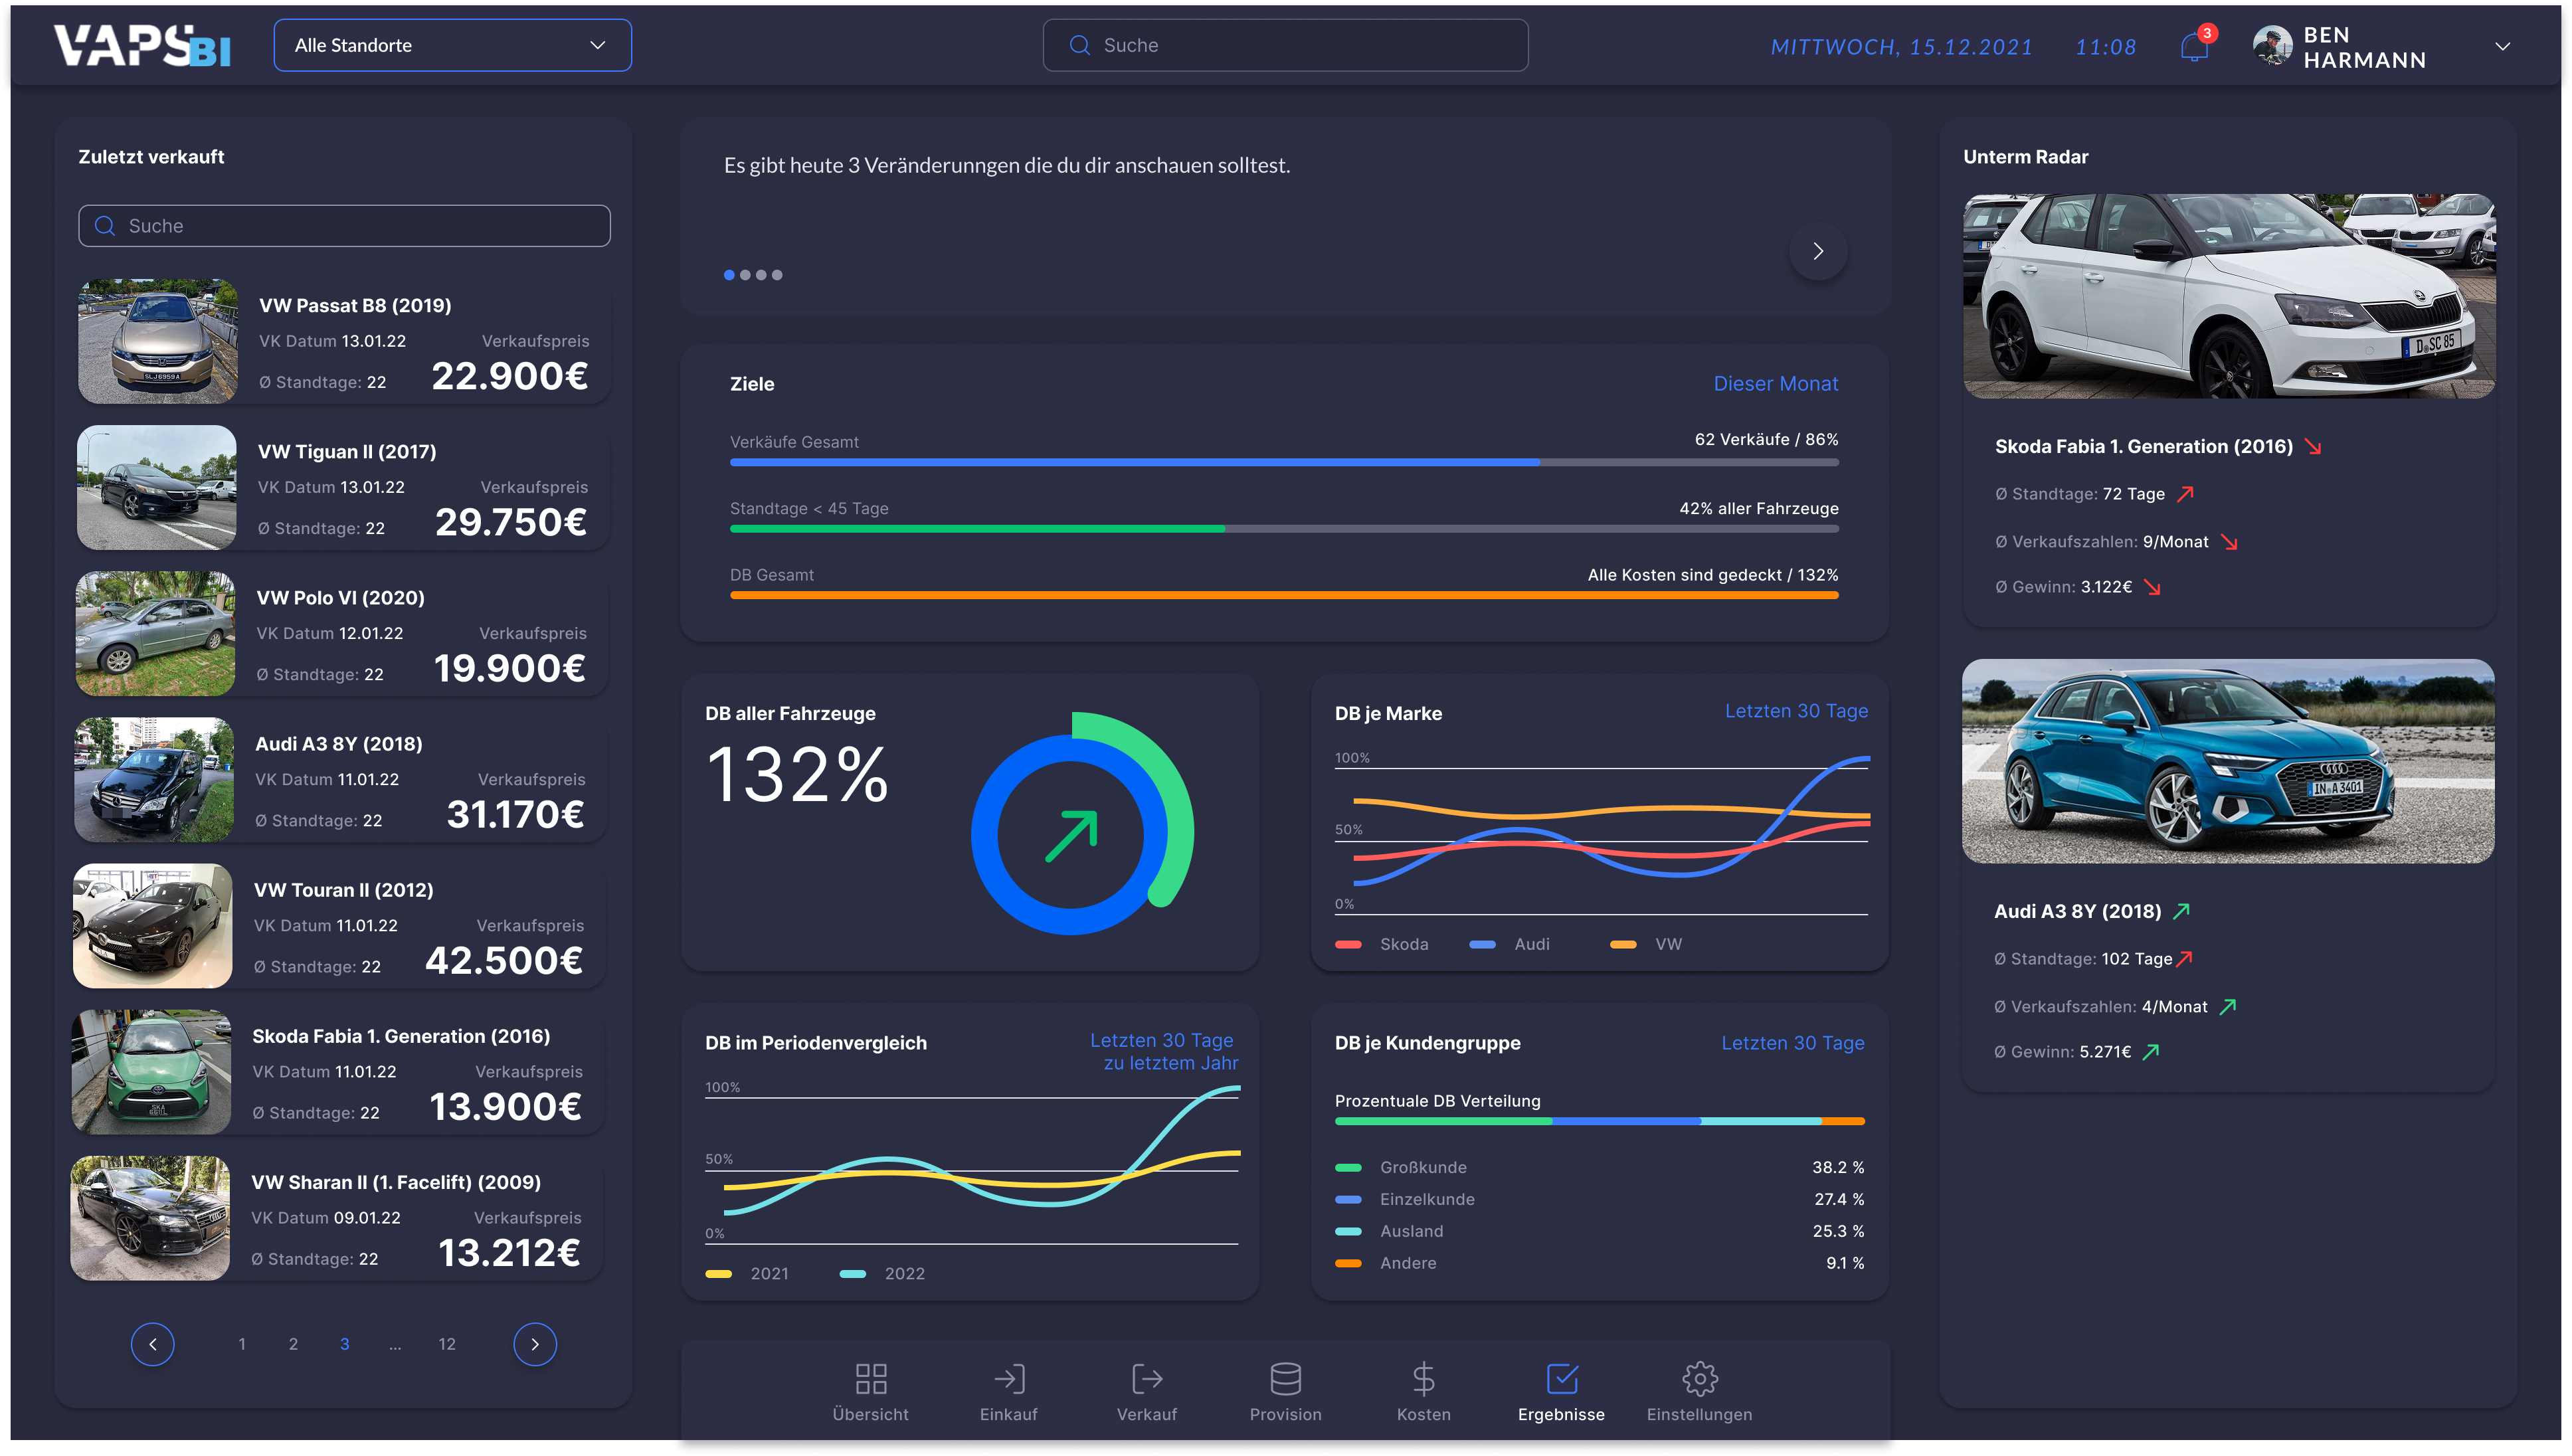Select the first carousel dot

tap(729, 275)
